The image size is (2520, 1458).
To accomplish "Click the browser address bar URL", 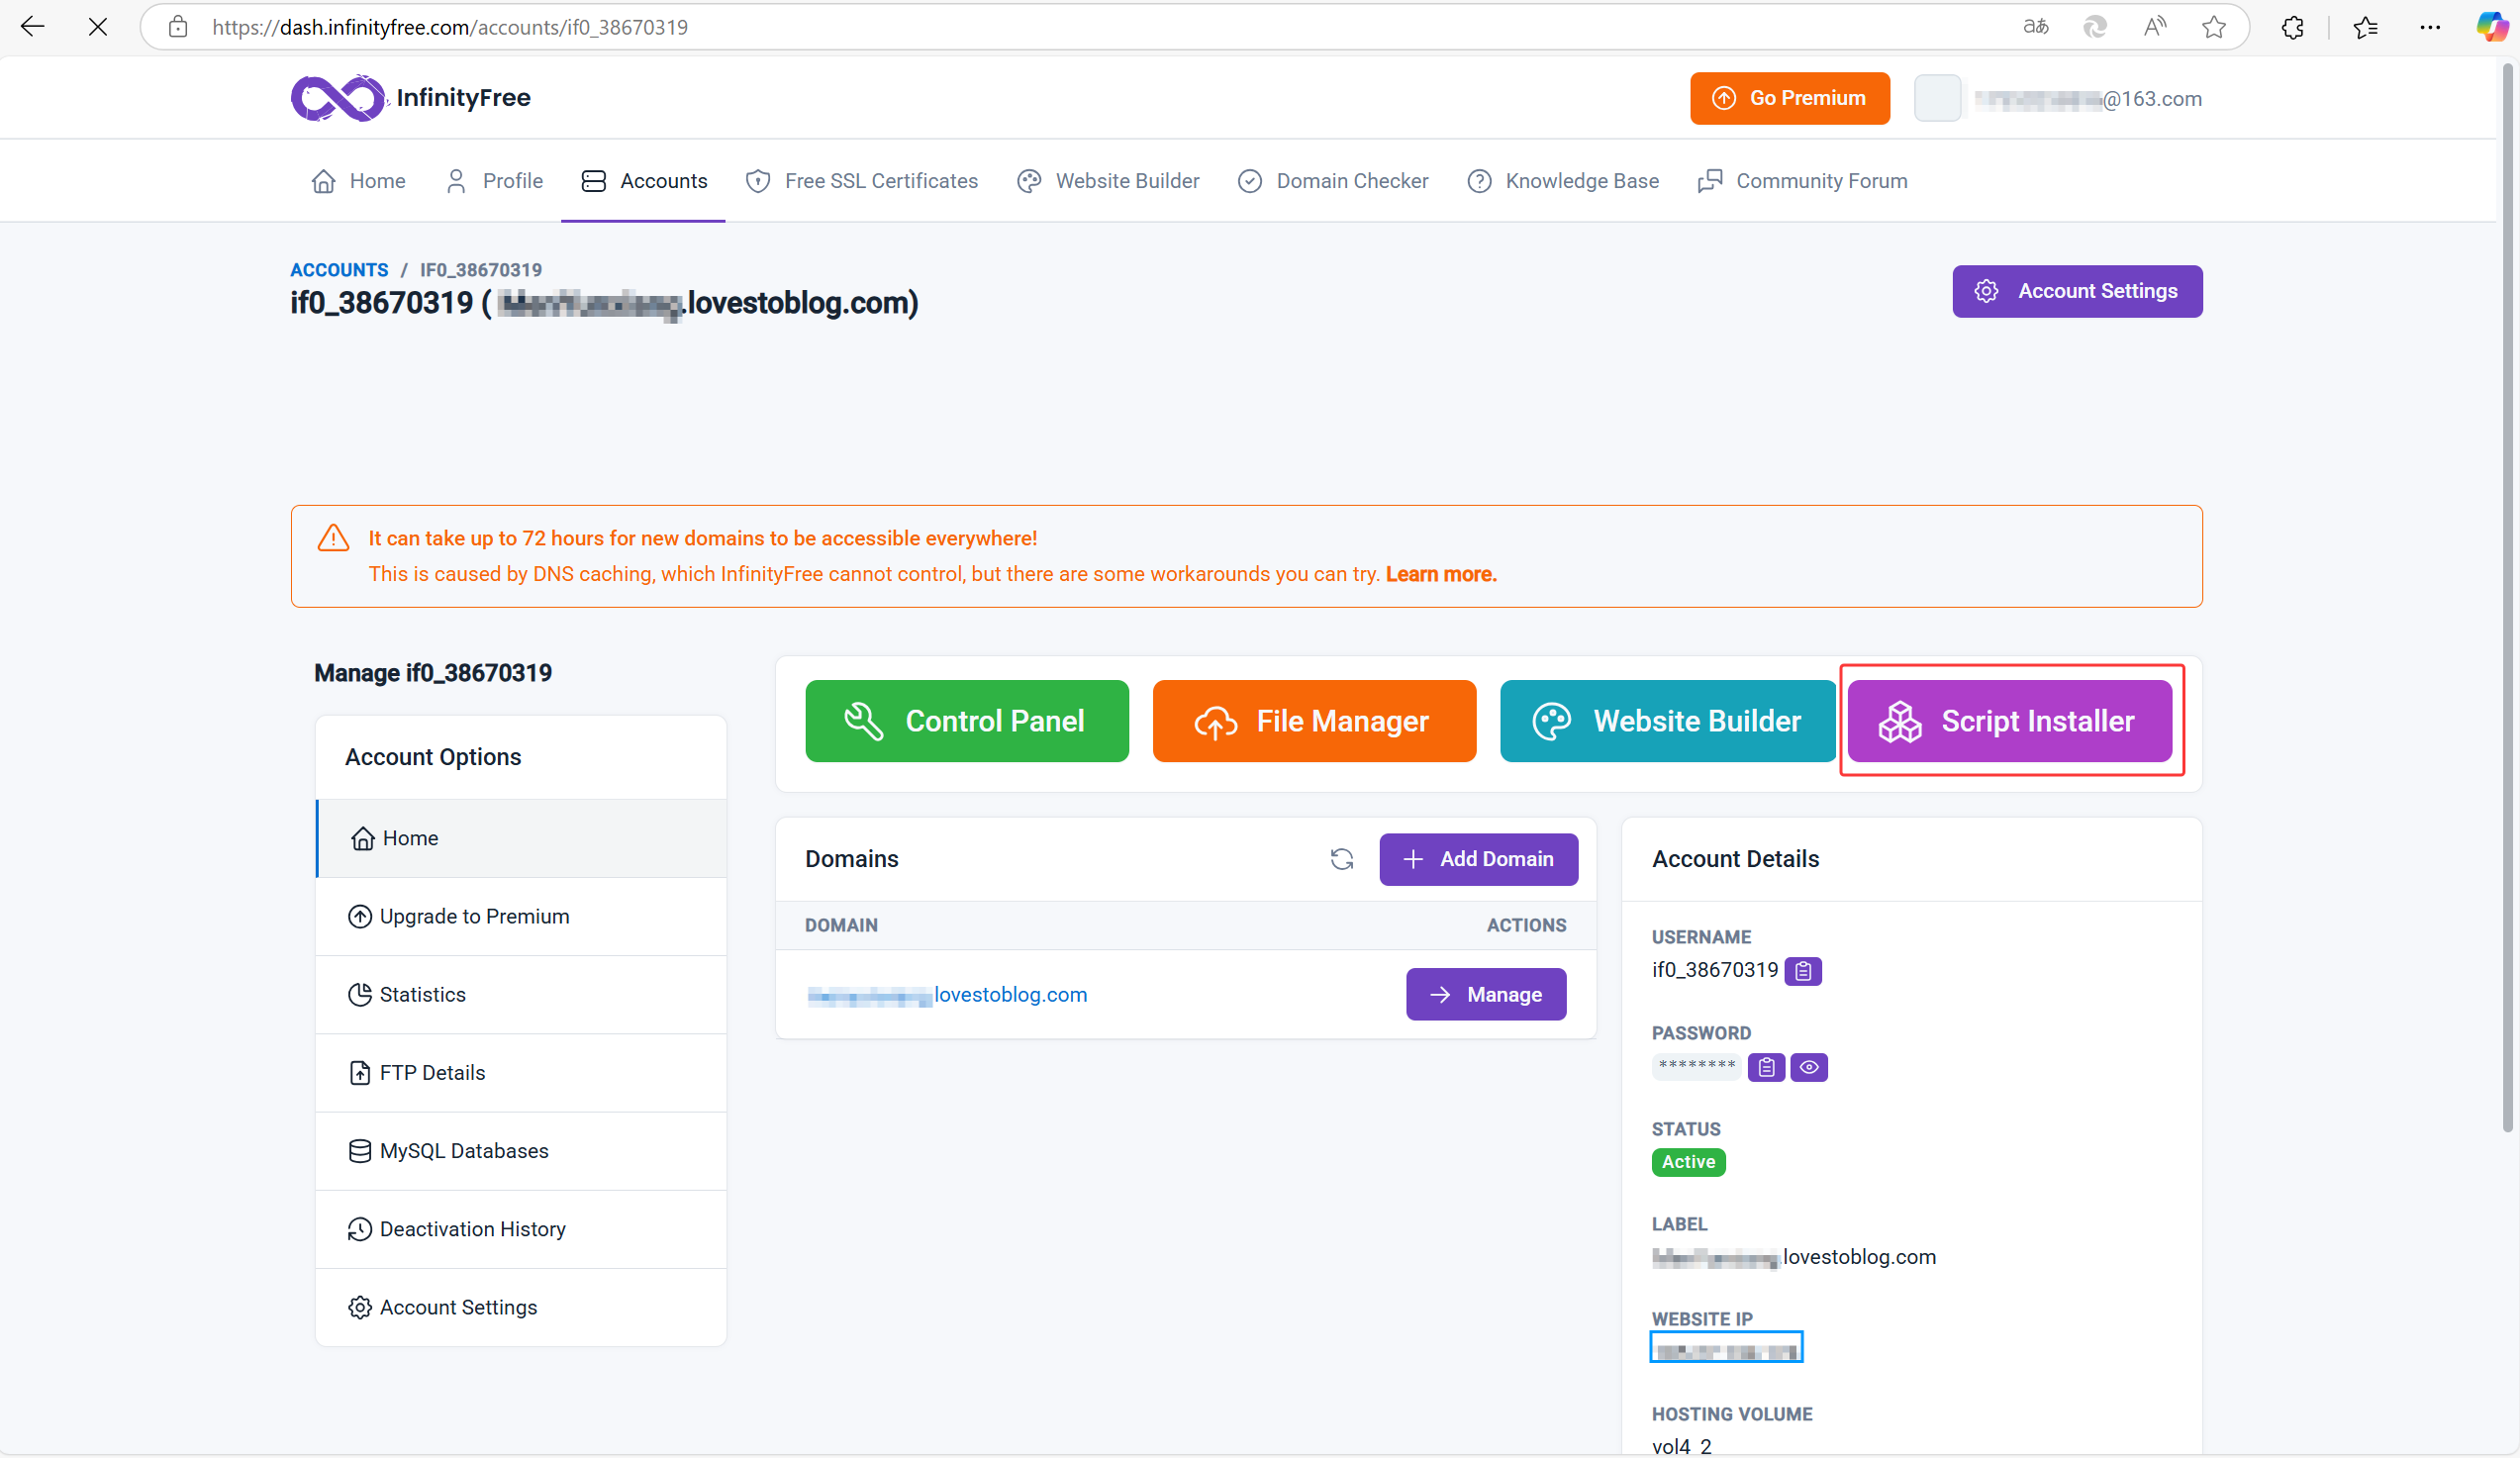I will coord(450,27).
